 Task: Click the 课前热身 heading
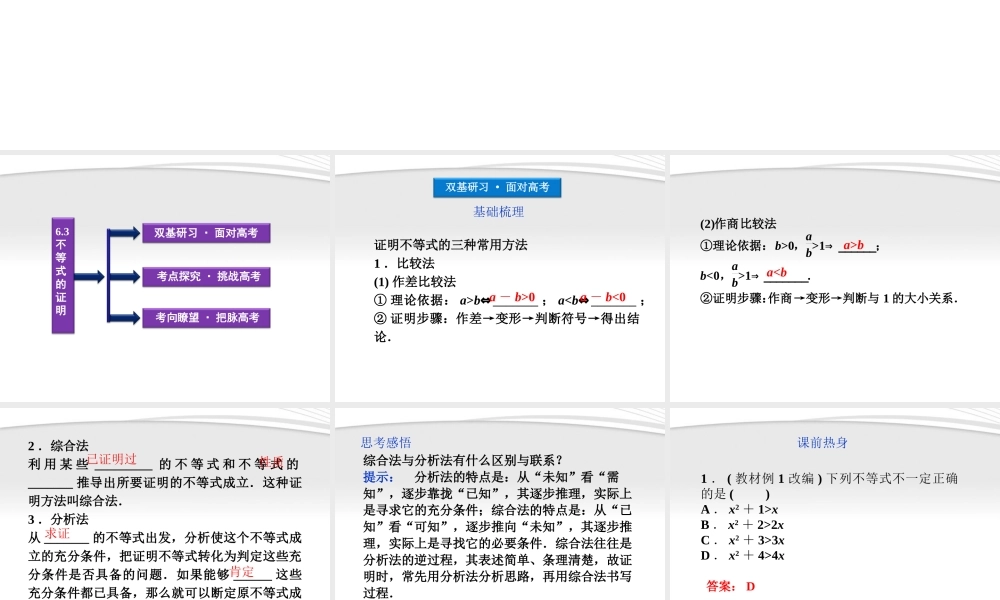[x=822, y=443]
